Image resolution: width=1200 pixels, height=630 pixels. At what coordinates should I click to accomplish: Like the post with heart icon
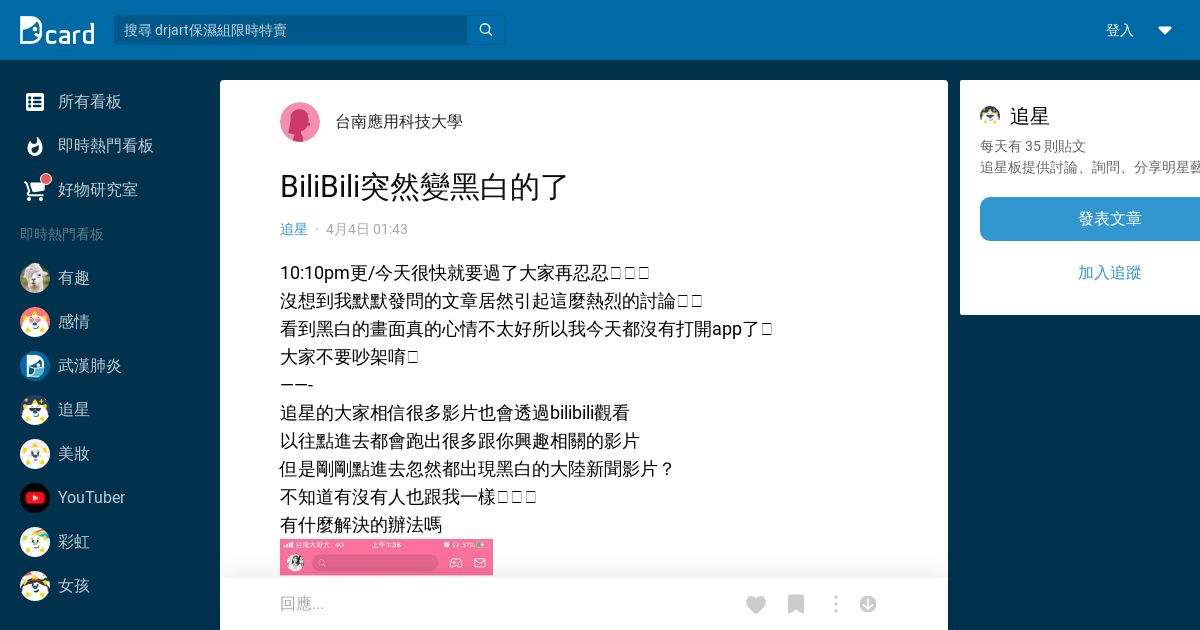click(x=756, y=604)
